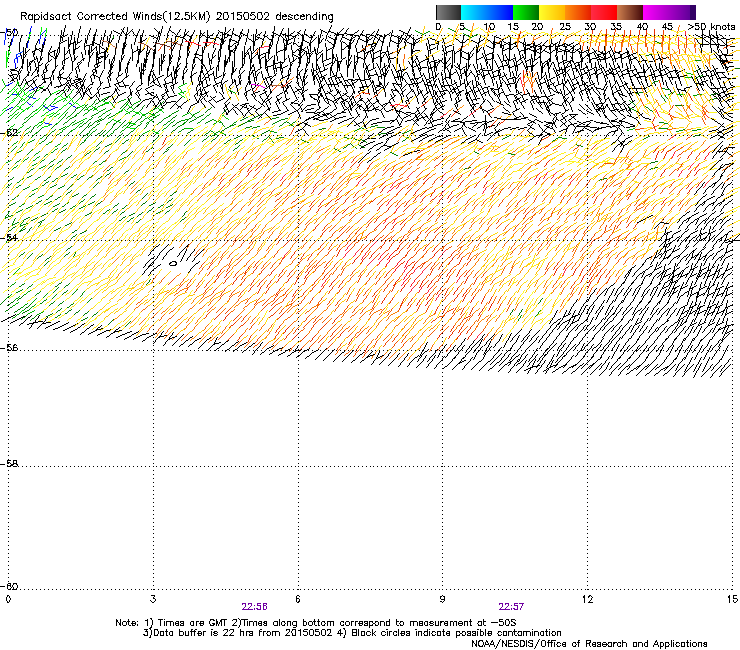This screenshot has width=740, height=650.
Task: Click the 'Times are GMT' note line
Action: 315,623
